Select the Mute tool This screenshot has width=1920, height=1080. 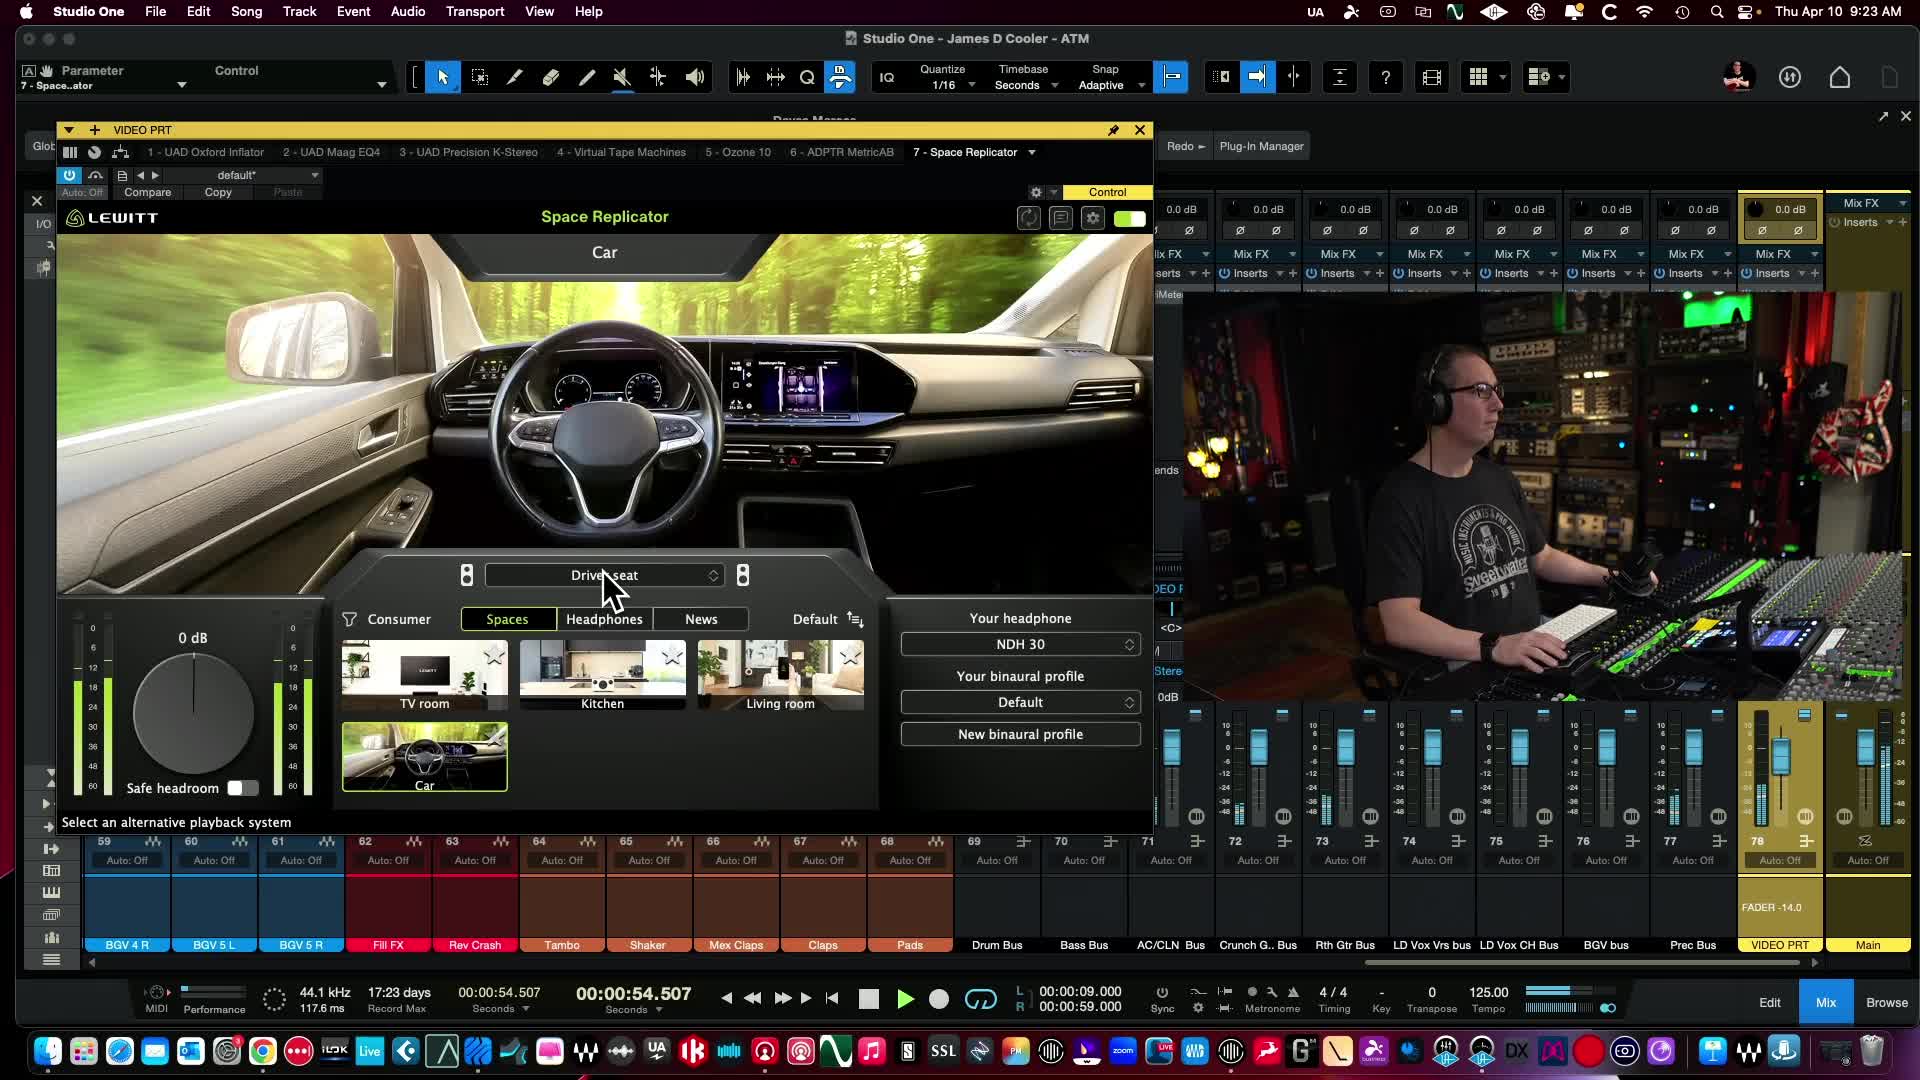click(622, 77)
